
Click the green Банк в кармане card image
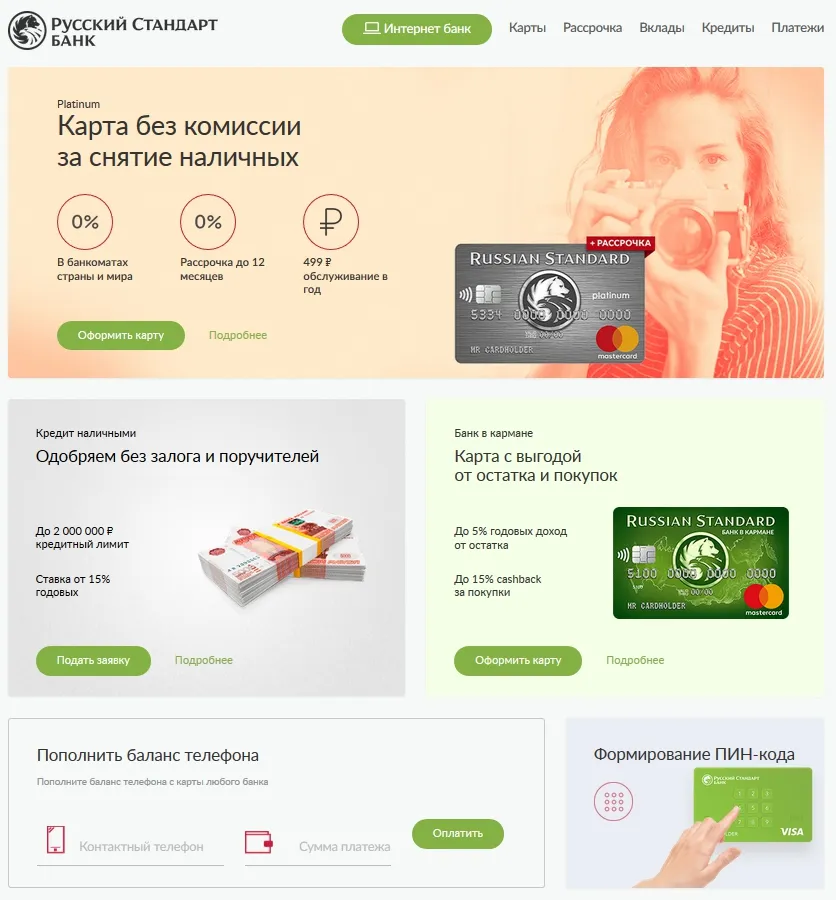(700, 563)
